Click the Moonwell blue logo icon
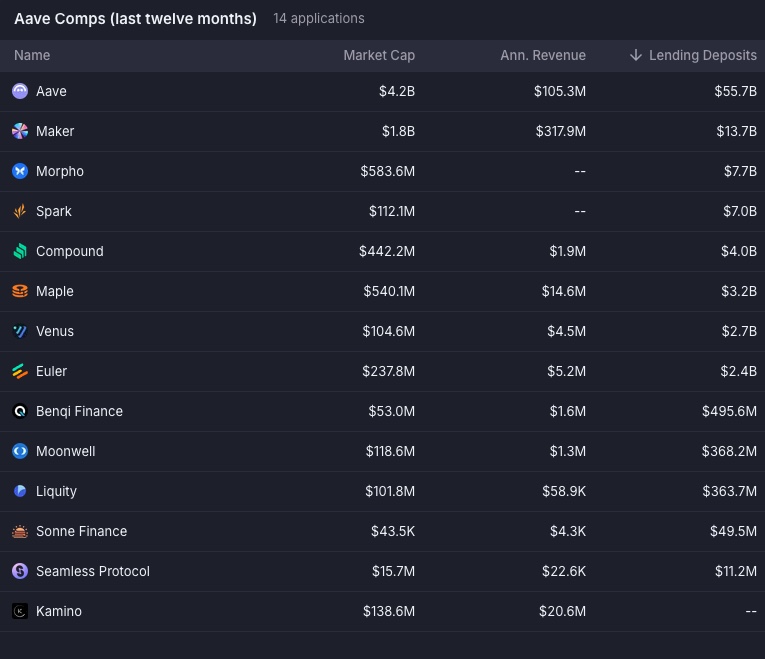Image resolution: width=765 pixels, height=659 pixels. [20, 451]
